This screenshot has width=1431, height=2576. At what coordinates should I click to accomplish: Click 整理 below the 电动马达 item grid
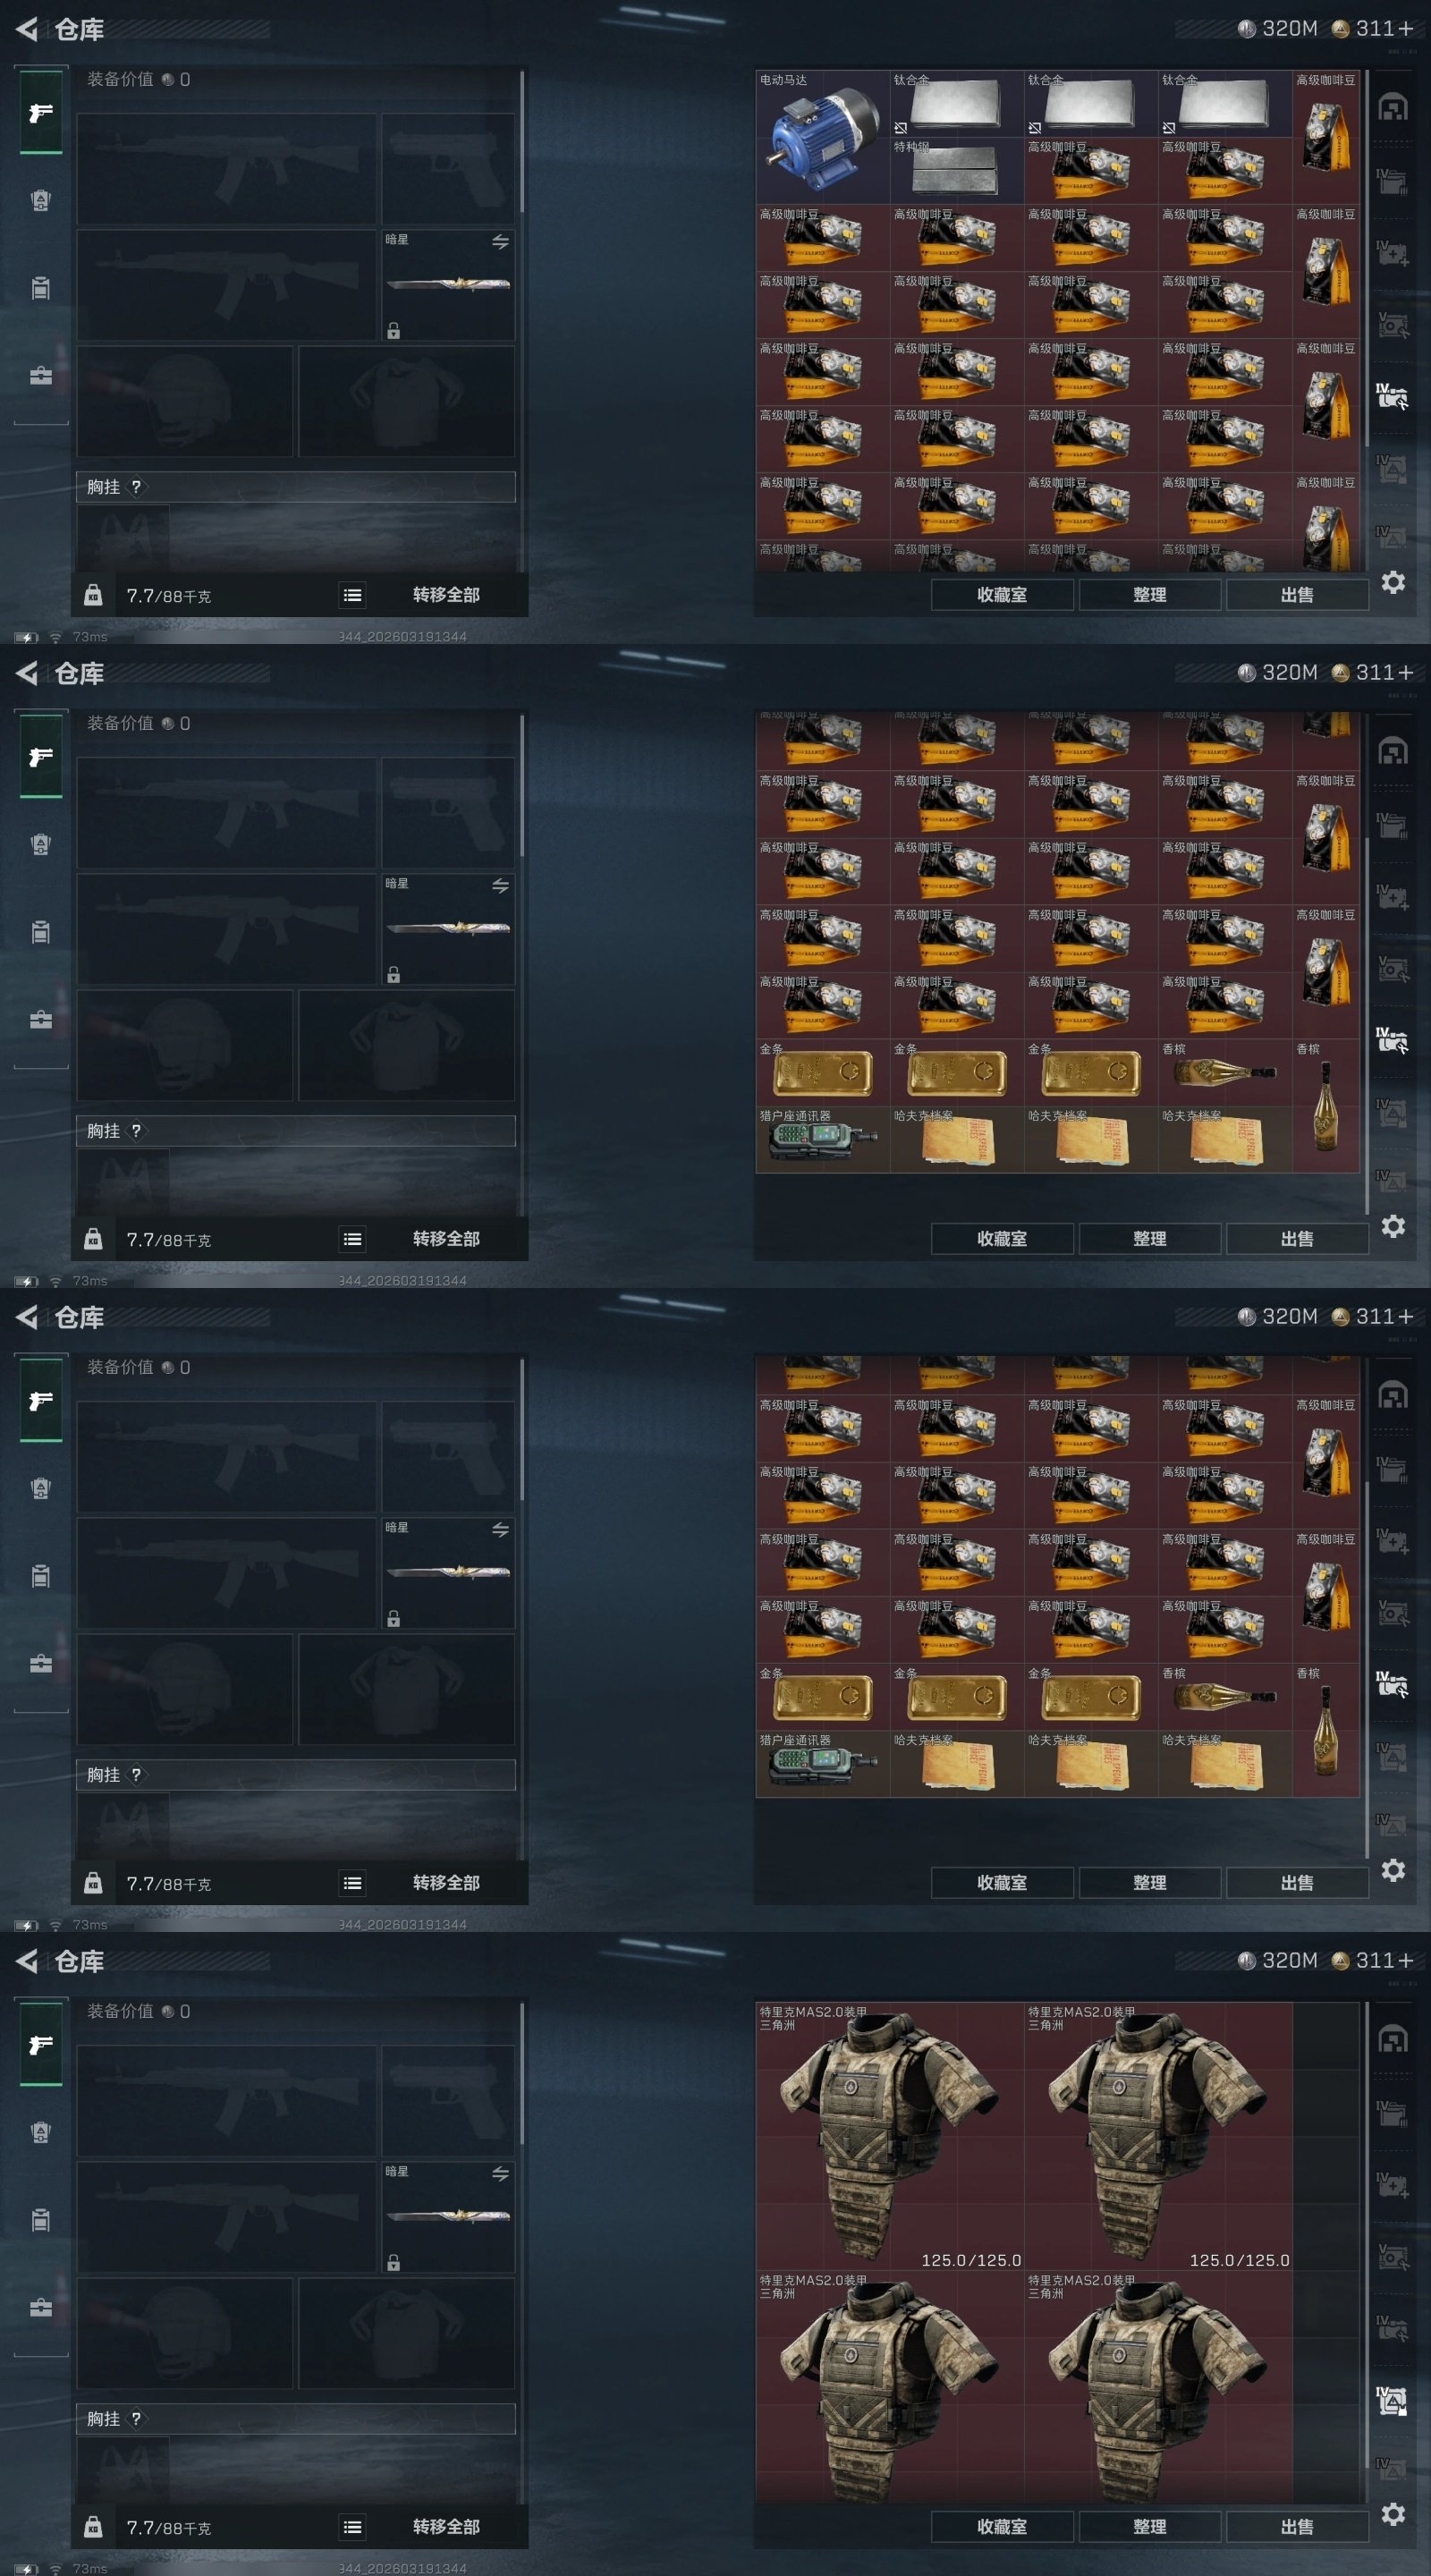point(1149,595)
